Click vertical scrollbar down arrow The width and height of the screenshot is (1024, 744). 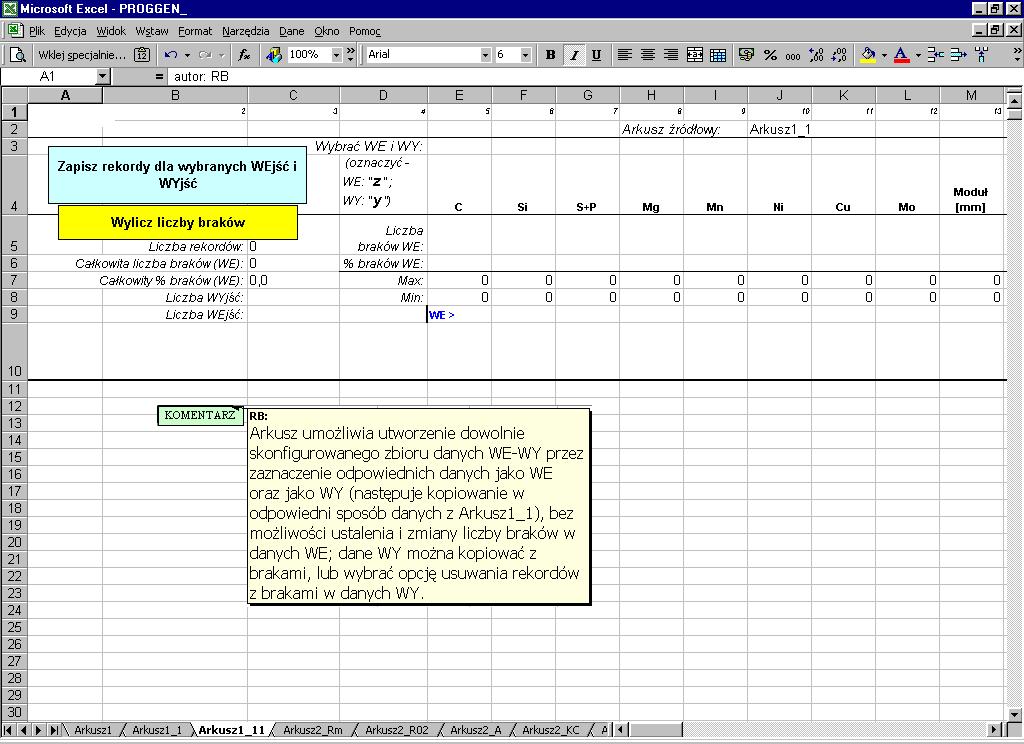coord(1014,715)
